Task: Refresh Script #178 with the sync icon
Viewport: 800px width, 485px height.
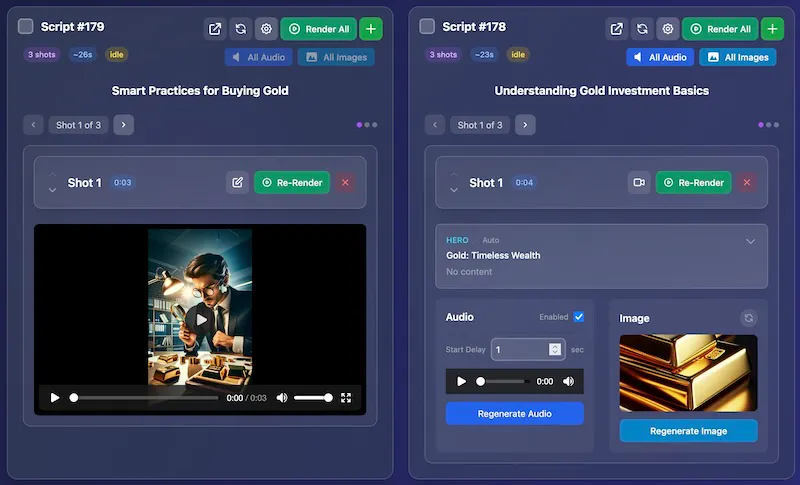Action: coord(642,29)
